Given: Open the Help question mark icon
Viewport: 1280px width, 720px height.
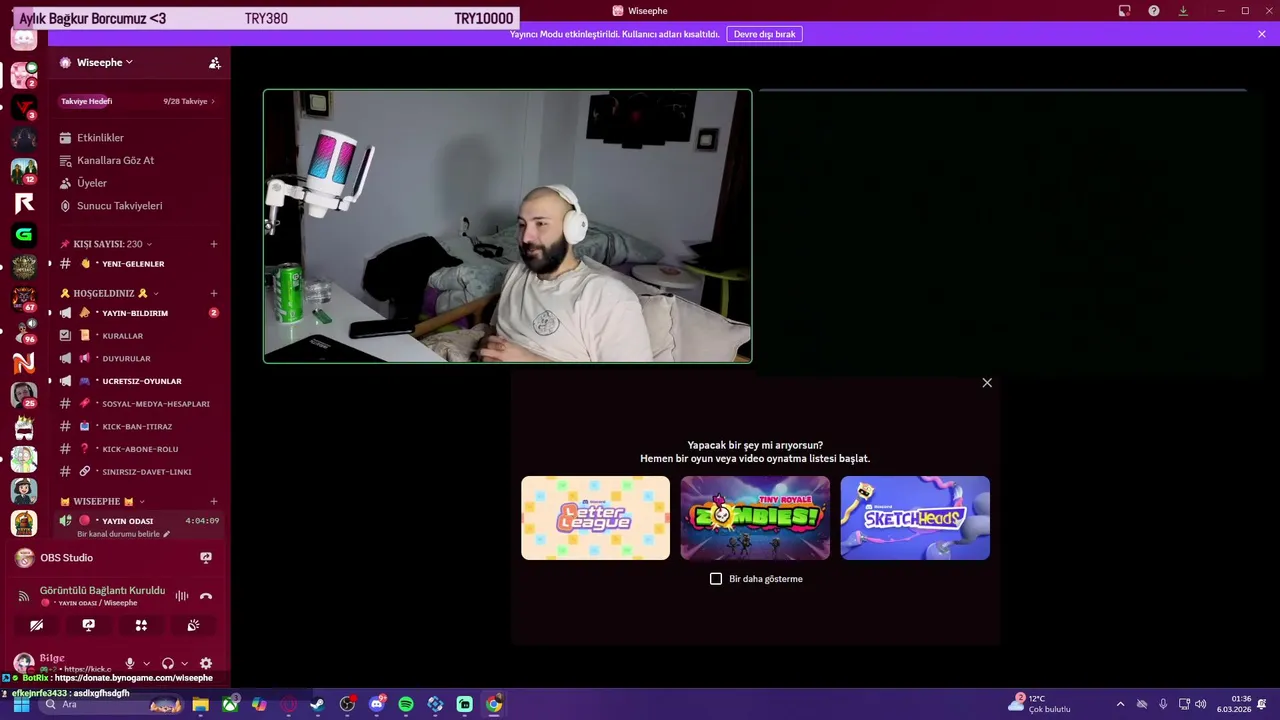Looking at the screenshot, I should click(x=1154, y=11).
